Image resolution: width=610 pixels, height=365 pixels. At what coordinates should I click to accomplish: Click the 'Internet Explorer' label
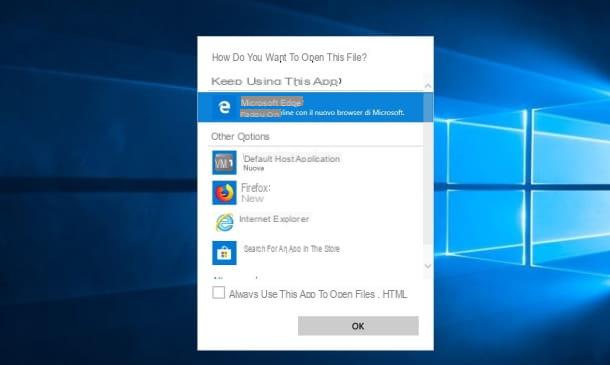[274, 219]
